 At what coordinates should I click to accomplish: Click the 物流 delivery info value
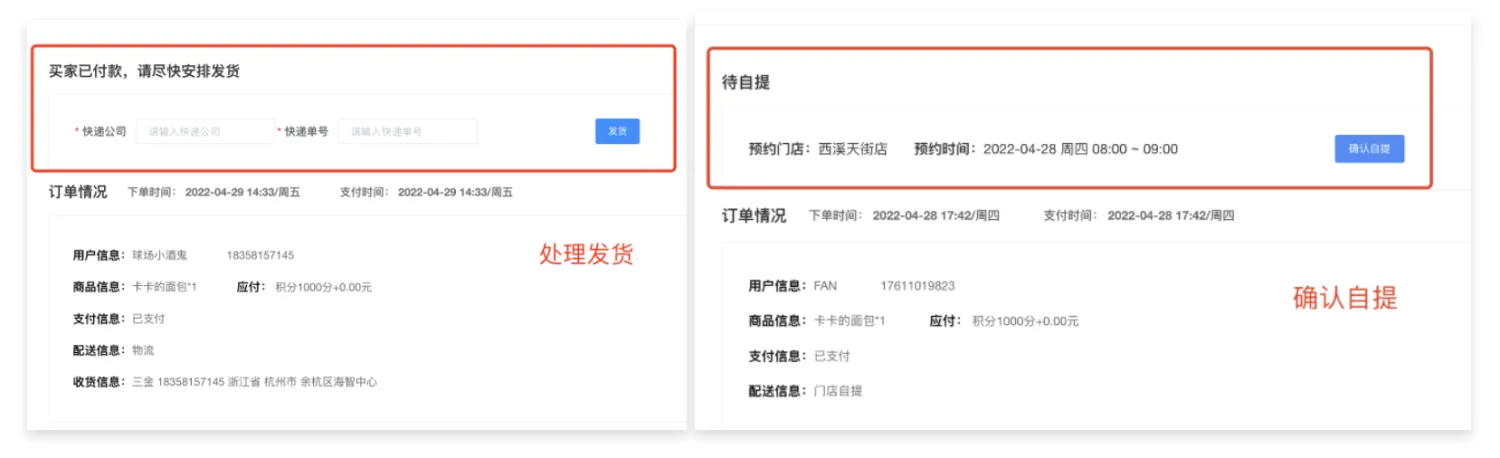click(143, 350)
